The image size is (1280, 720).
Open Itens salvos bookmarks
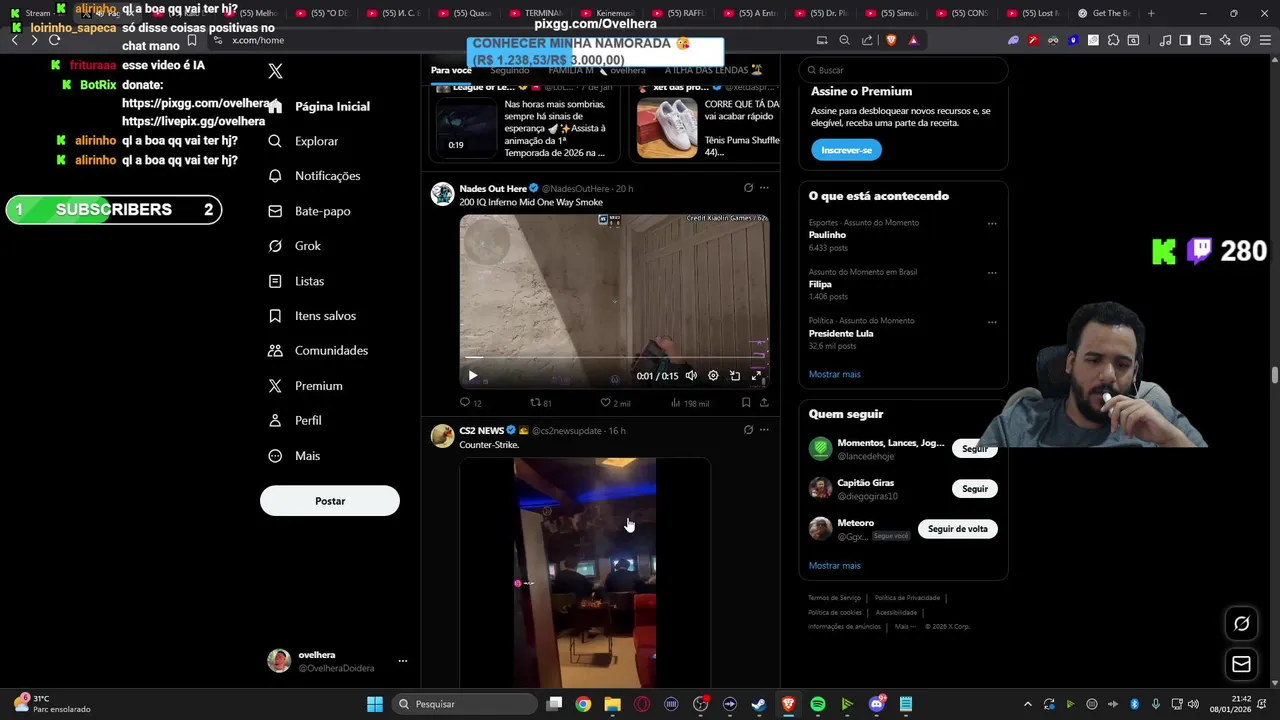(312, 316)
